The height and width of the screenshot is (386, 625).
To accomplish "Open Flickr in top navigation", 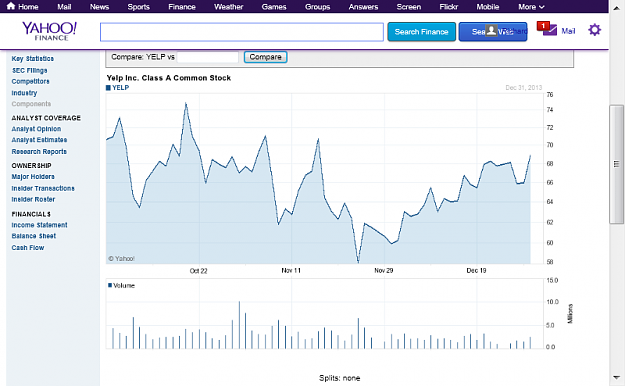I will [x=448, y=7].
